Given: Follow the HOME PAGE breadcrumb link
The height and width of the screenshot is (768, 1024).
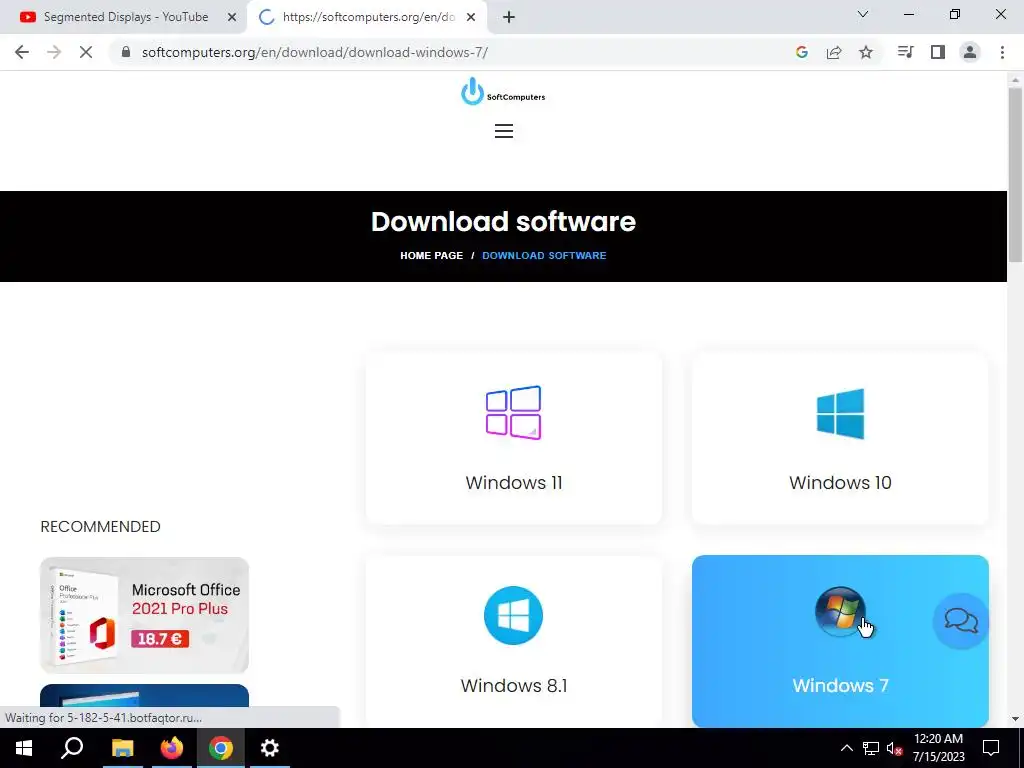Looking at the screenshot, I should (x=432, y=255).
